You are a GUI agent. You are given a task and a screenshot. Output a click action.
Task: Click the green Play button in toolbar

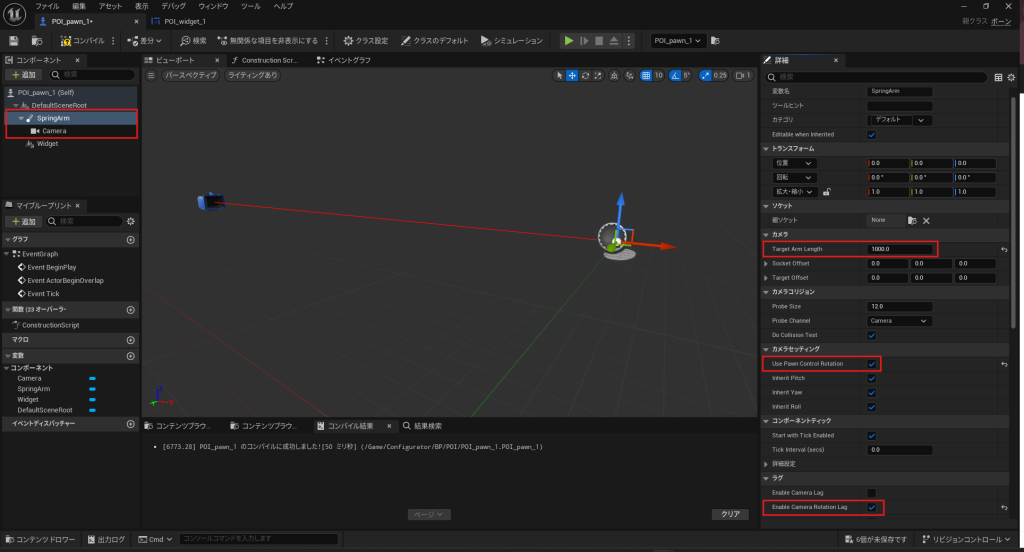pyautogui.click(x=569, y=41)
